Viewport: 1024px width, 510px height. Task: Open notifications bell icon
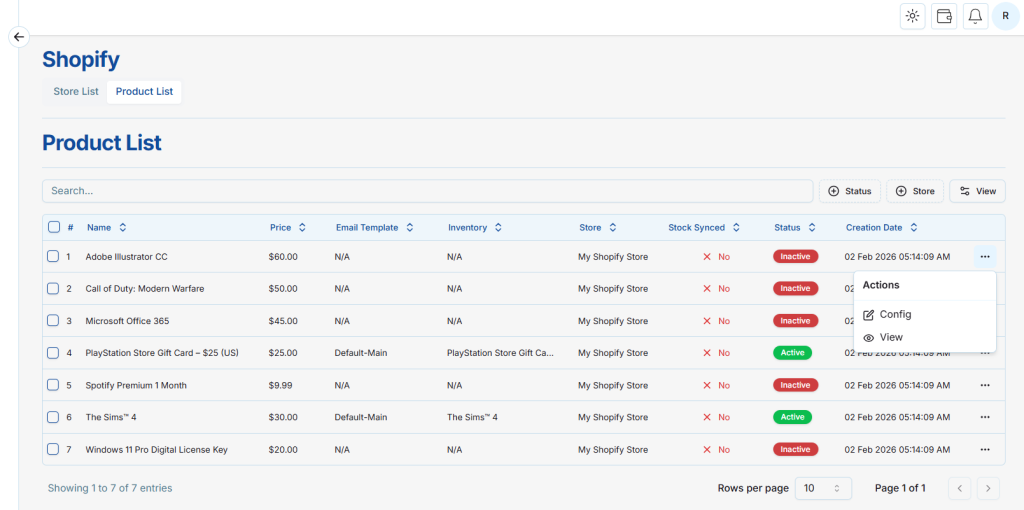[975, 16]
